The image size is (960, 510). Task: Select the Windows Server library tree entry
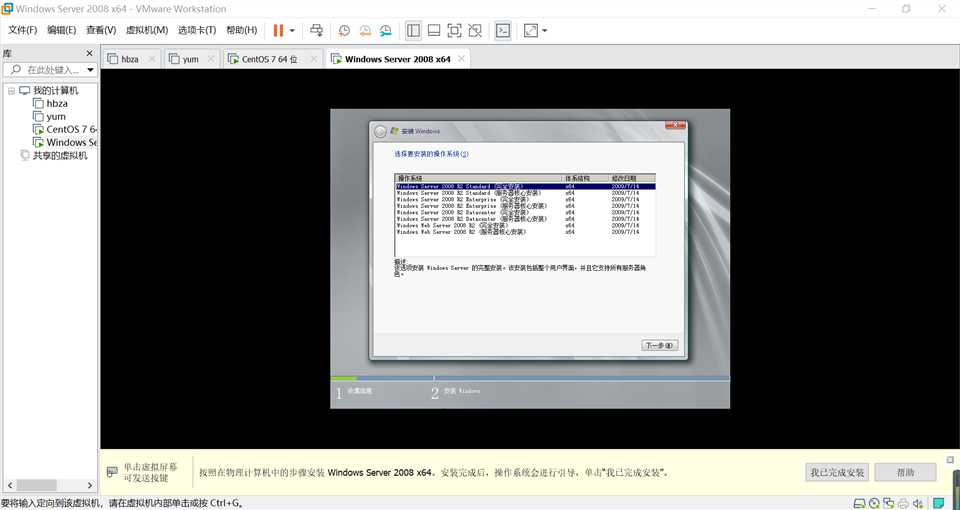pyautogui.click(x=72, y=142)
